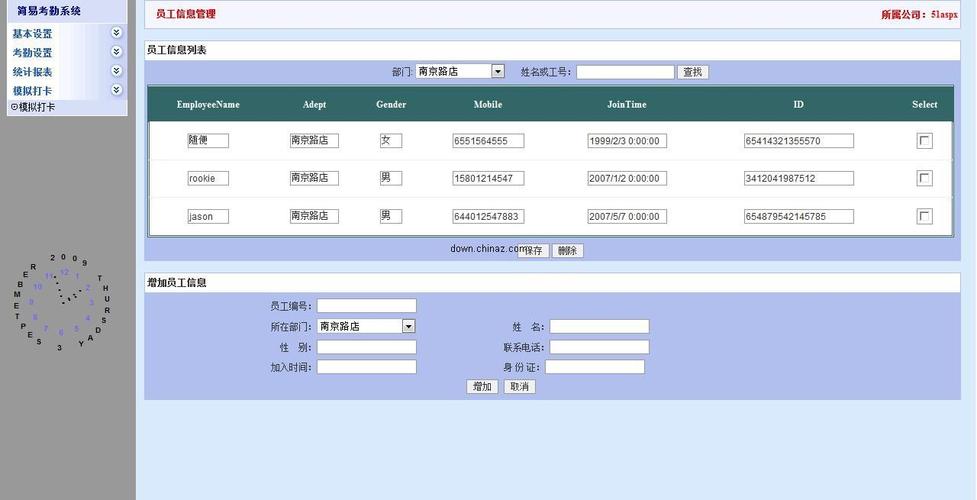Edit ID field 65414321355570
The height and width of the screenshot is (500, 977).
point(799,141)
